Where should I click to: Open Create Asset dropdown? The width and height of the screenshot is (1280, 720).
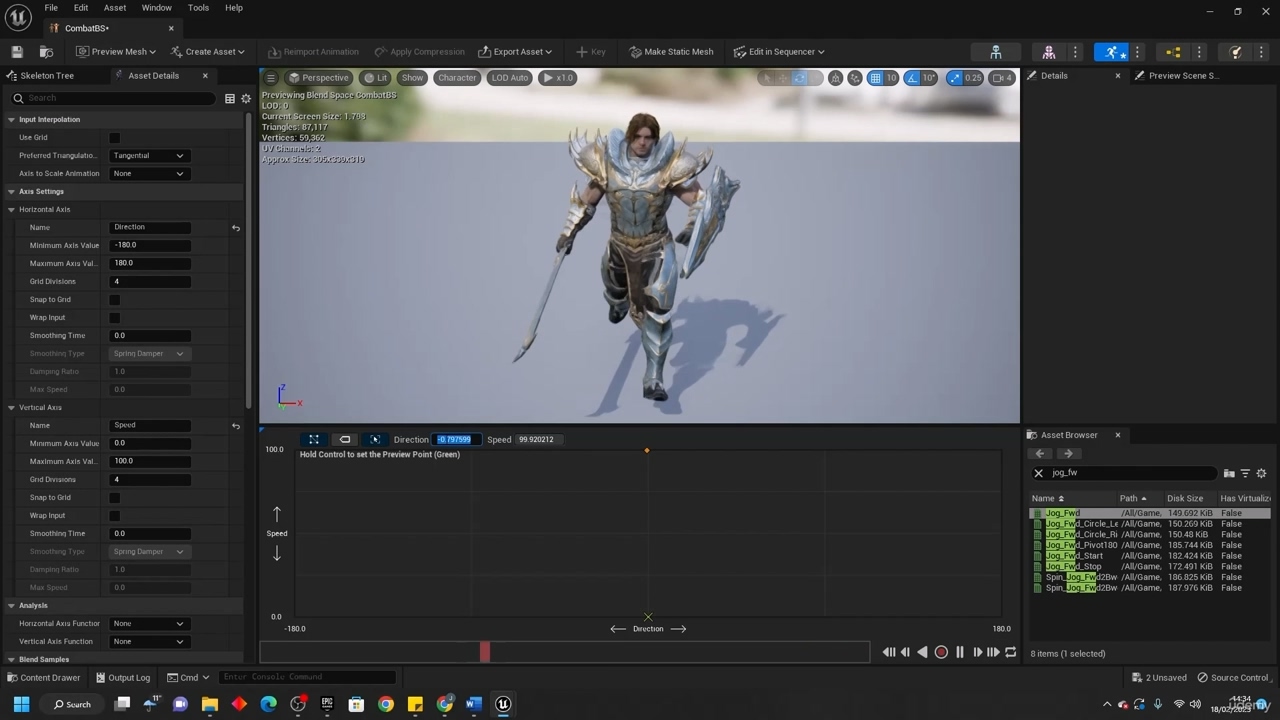pos(207,52)
